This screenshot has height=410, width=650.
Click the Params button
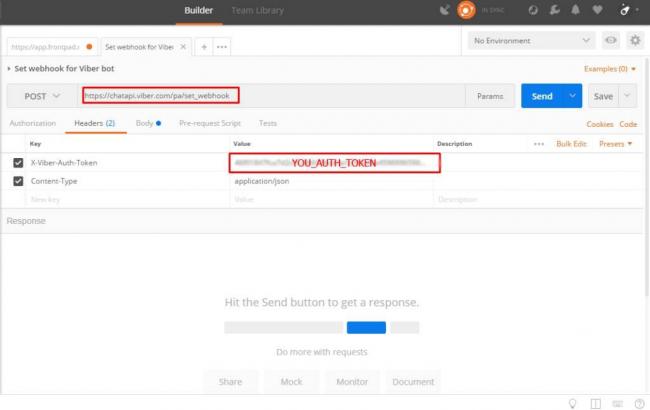(x=490, y=96)
